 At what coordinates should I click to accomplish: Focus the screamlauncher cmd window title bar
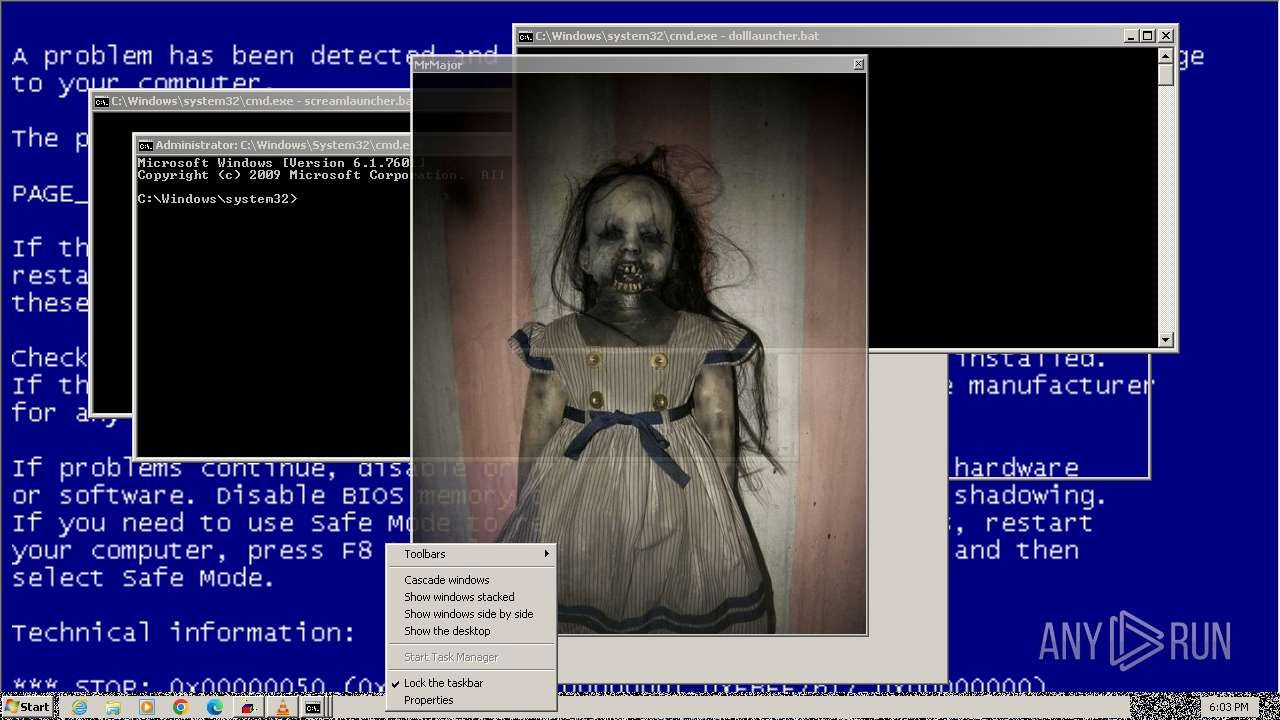pyautogui.click(x=252, y=101)
